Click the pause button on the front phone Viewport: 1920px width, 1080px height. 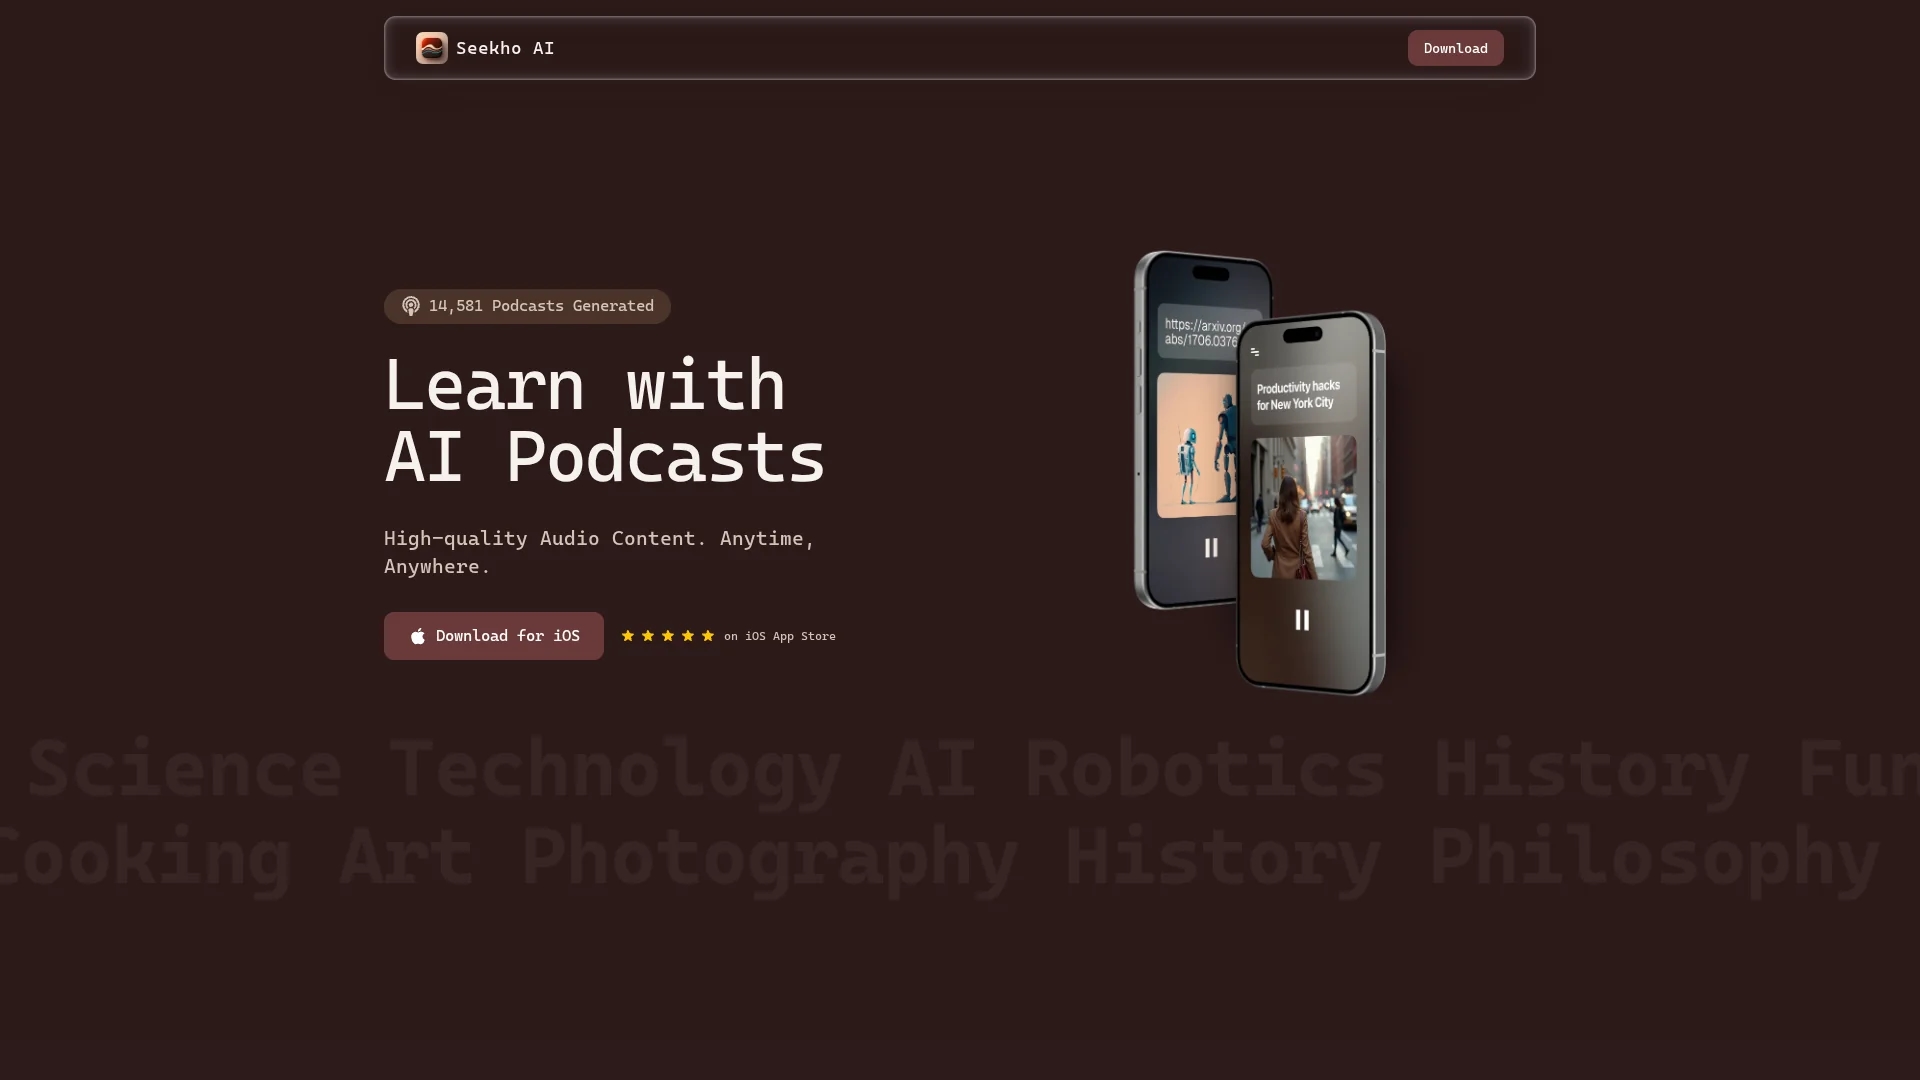(1302, 620)
